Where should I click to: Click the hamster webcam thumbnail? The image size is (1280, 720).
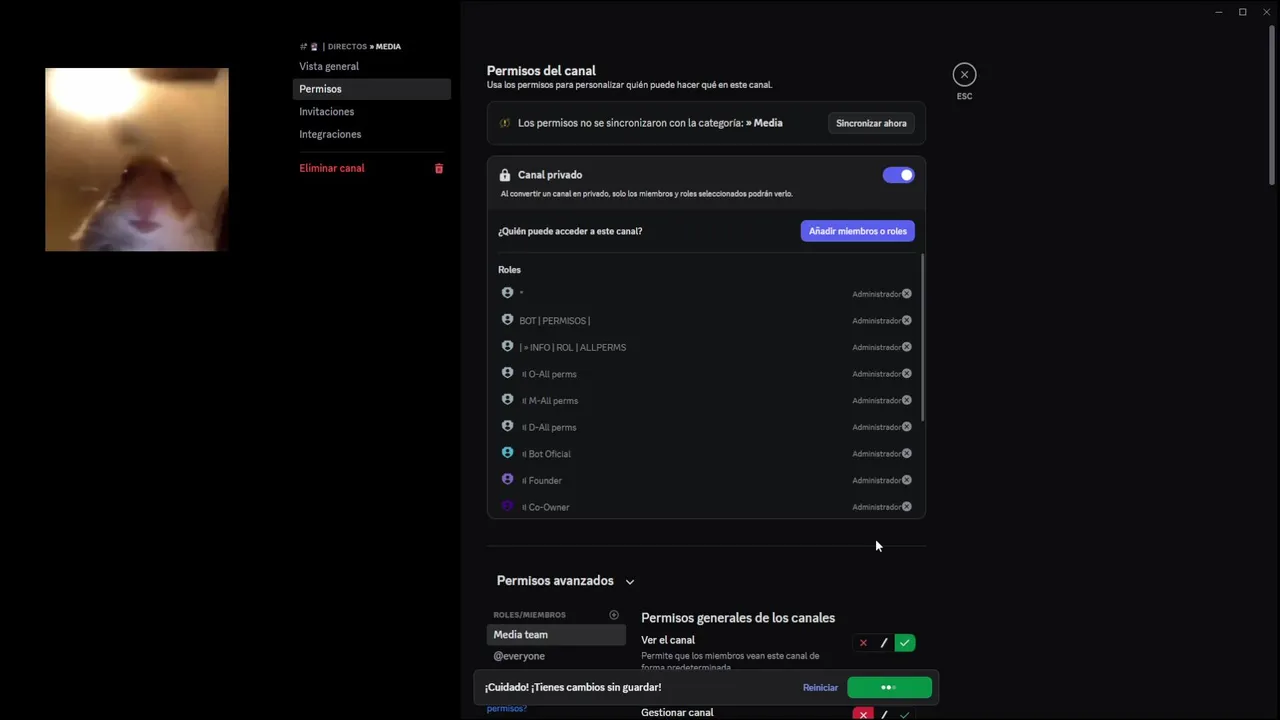tap(137, 159)
